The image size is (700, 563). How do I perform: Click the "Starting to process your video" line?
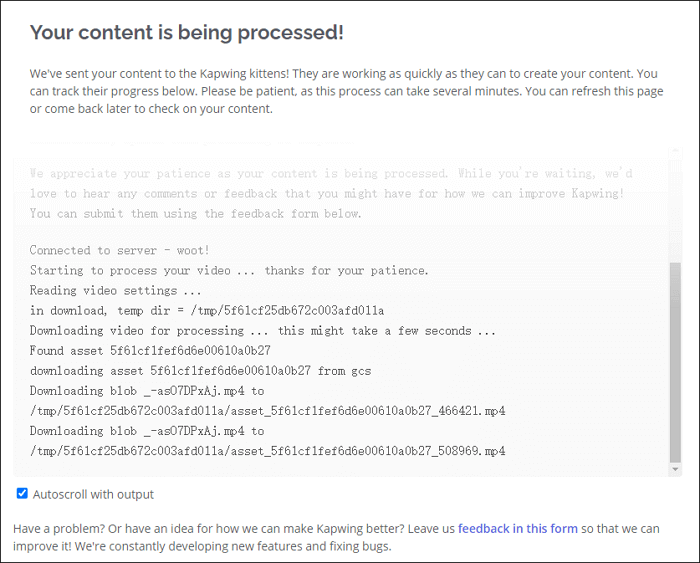229,271
